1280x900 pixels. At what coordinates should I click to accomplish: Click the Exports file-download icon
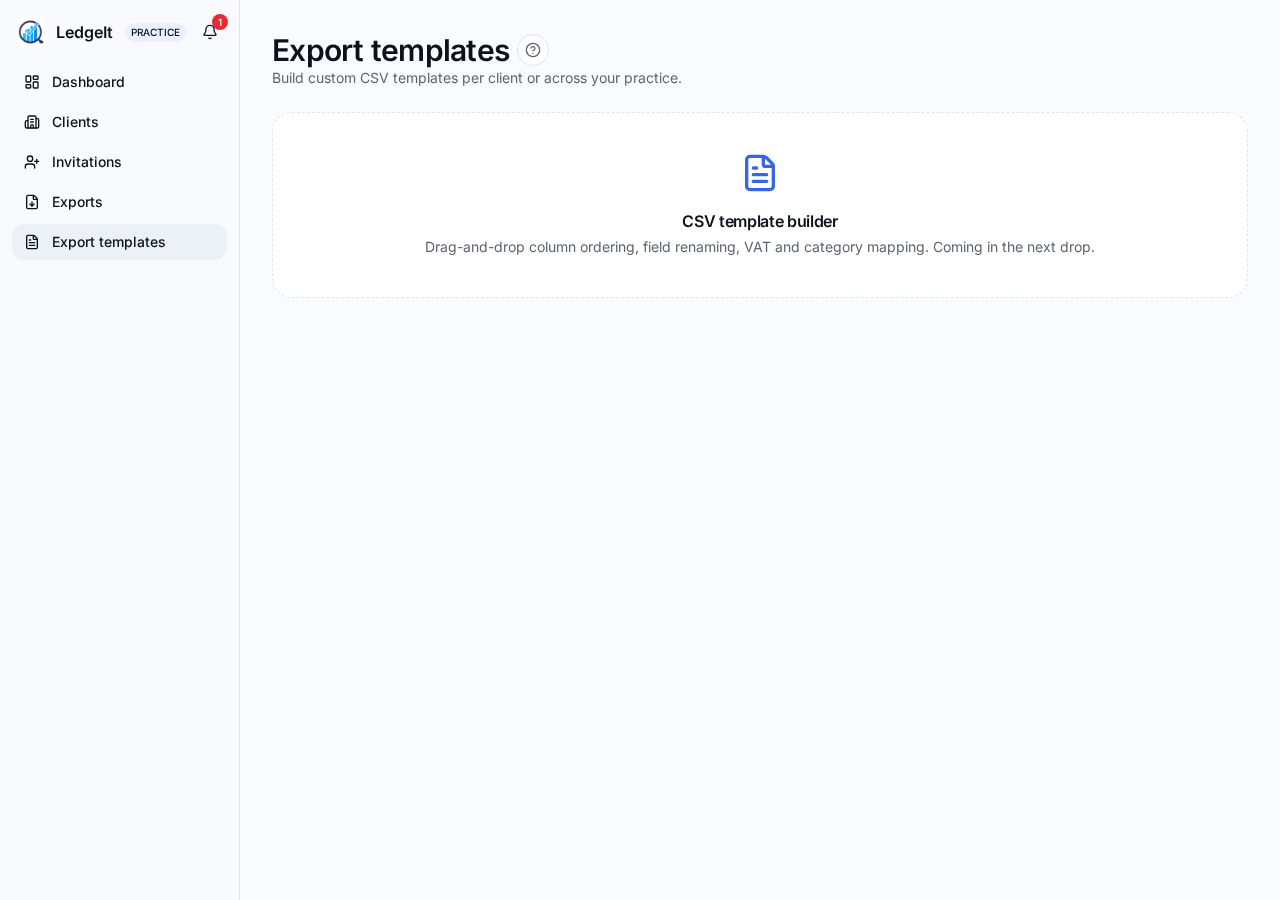click(32, 202)
